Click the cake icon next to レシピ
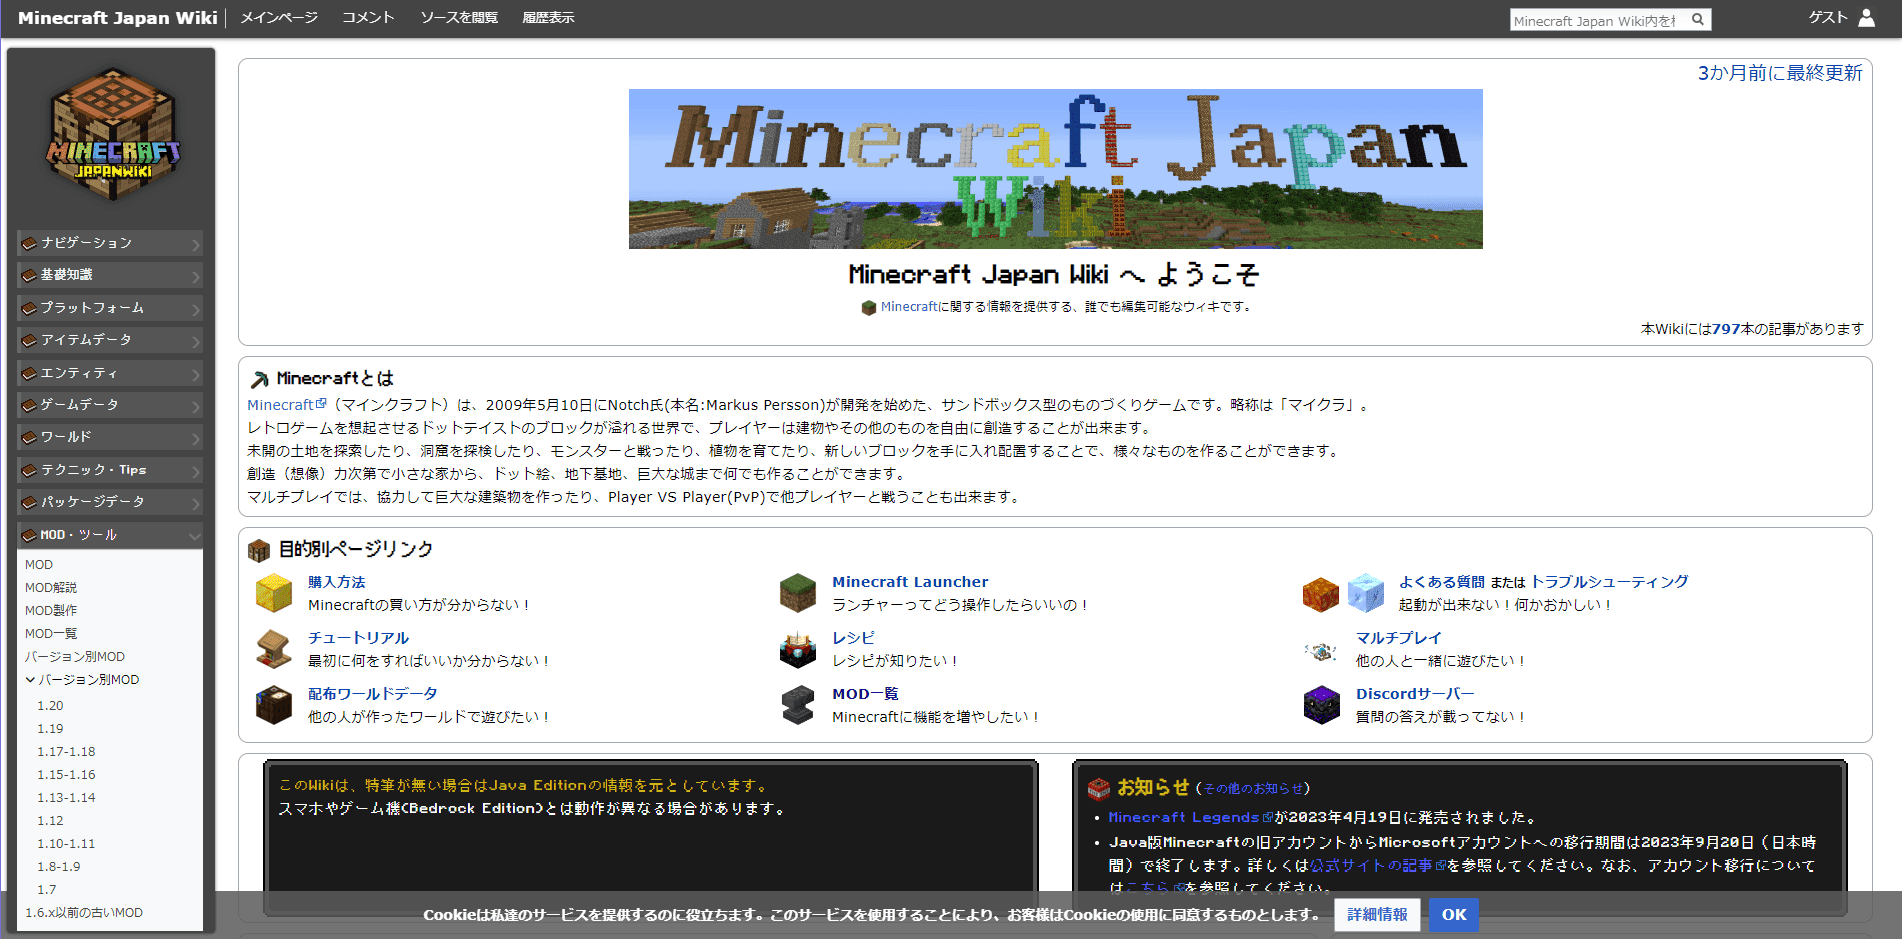Screen dimensions: 1902x939 click(x=797, y=649)
